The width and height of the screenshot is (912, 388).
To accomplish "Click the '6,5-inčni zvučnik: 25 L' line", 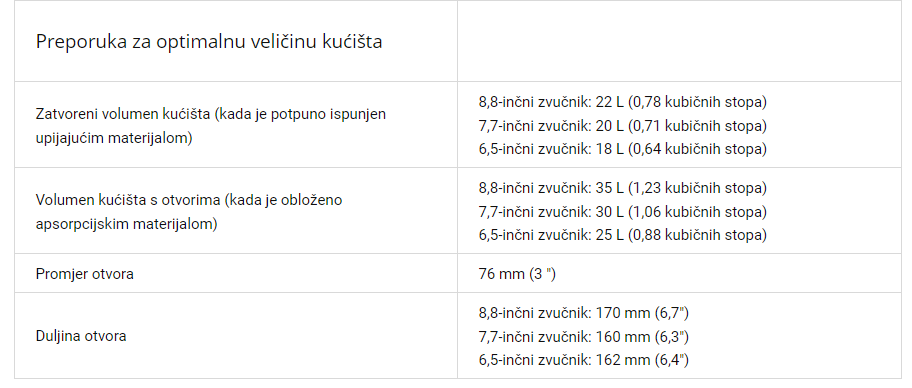I will tap(622, 235).
